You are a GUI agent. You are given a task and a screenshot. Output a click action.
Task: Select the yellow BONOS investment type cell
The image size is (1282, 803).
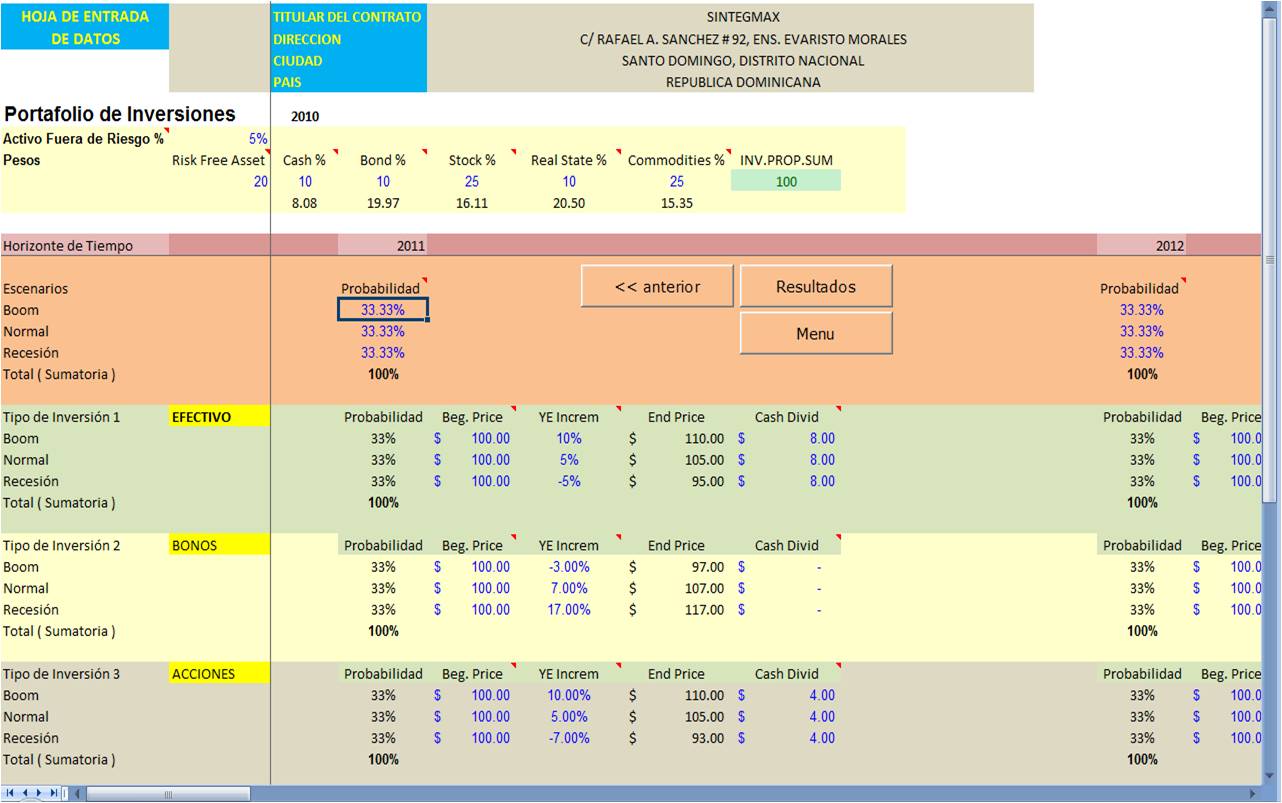220,545
